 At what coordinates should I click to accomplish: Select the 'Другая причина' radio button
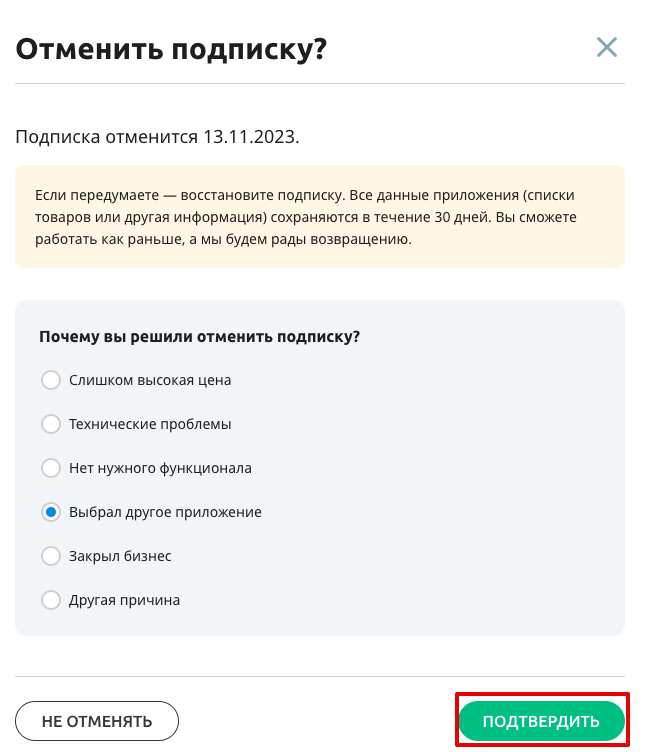click(51, 600)
